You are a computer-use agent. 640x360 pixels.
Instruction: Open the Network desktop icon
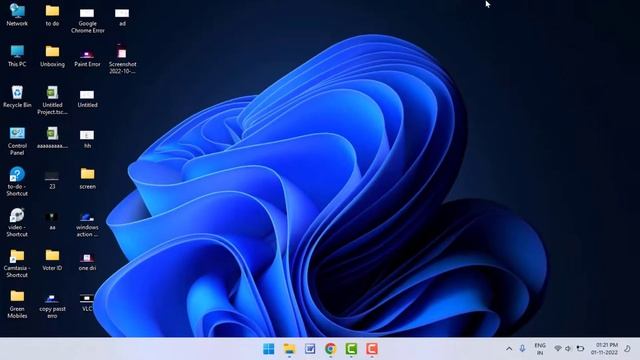(x=17, y=15)
